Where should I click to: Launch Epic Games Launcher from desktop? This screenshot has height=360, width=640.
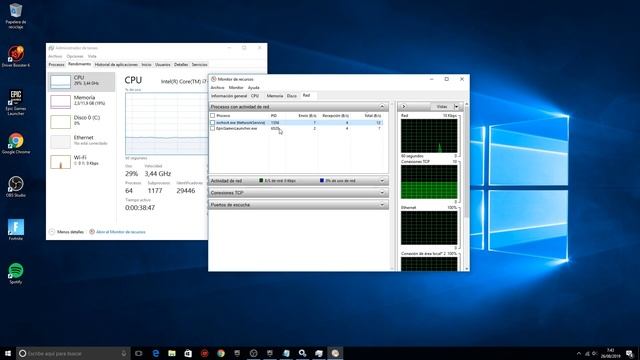tap(16, 102)
